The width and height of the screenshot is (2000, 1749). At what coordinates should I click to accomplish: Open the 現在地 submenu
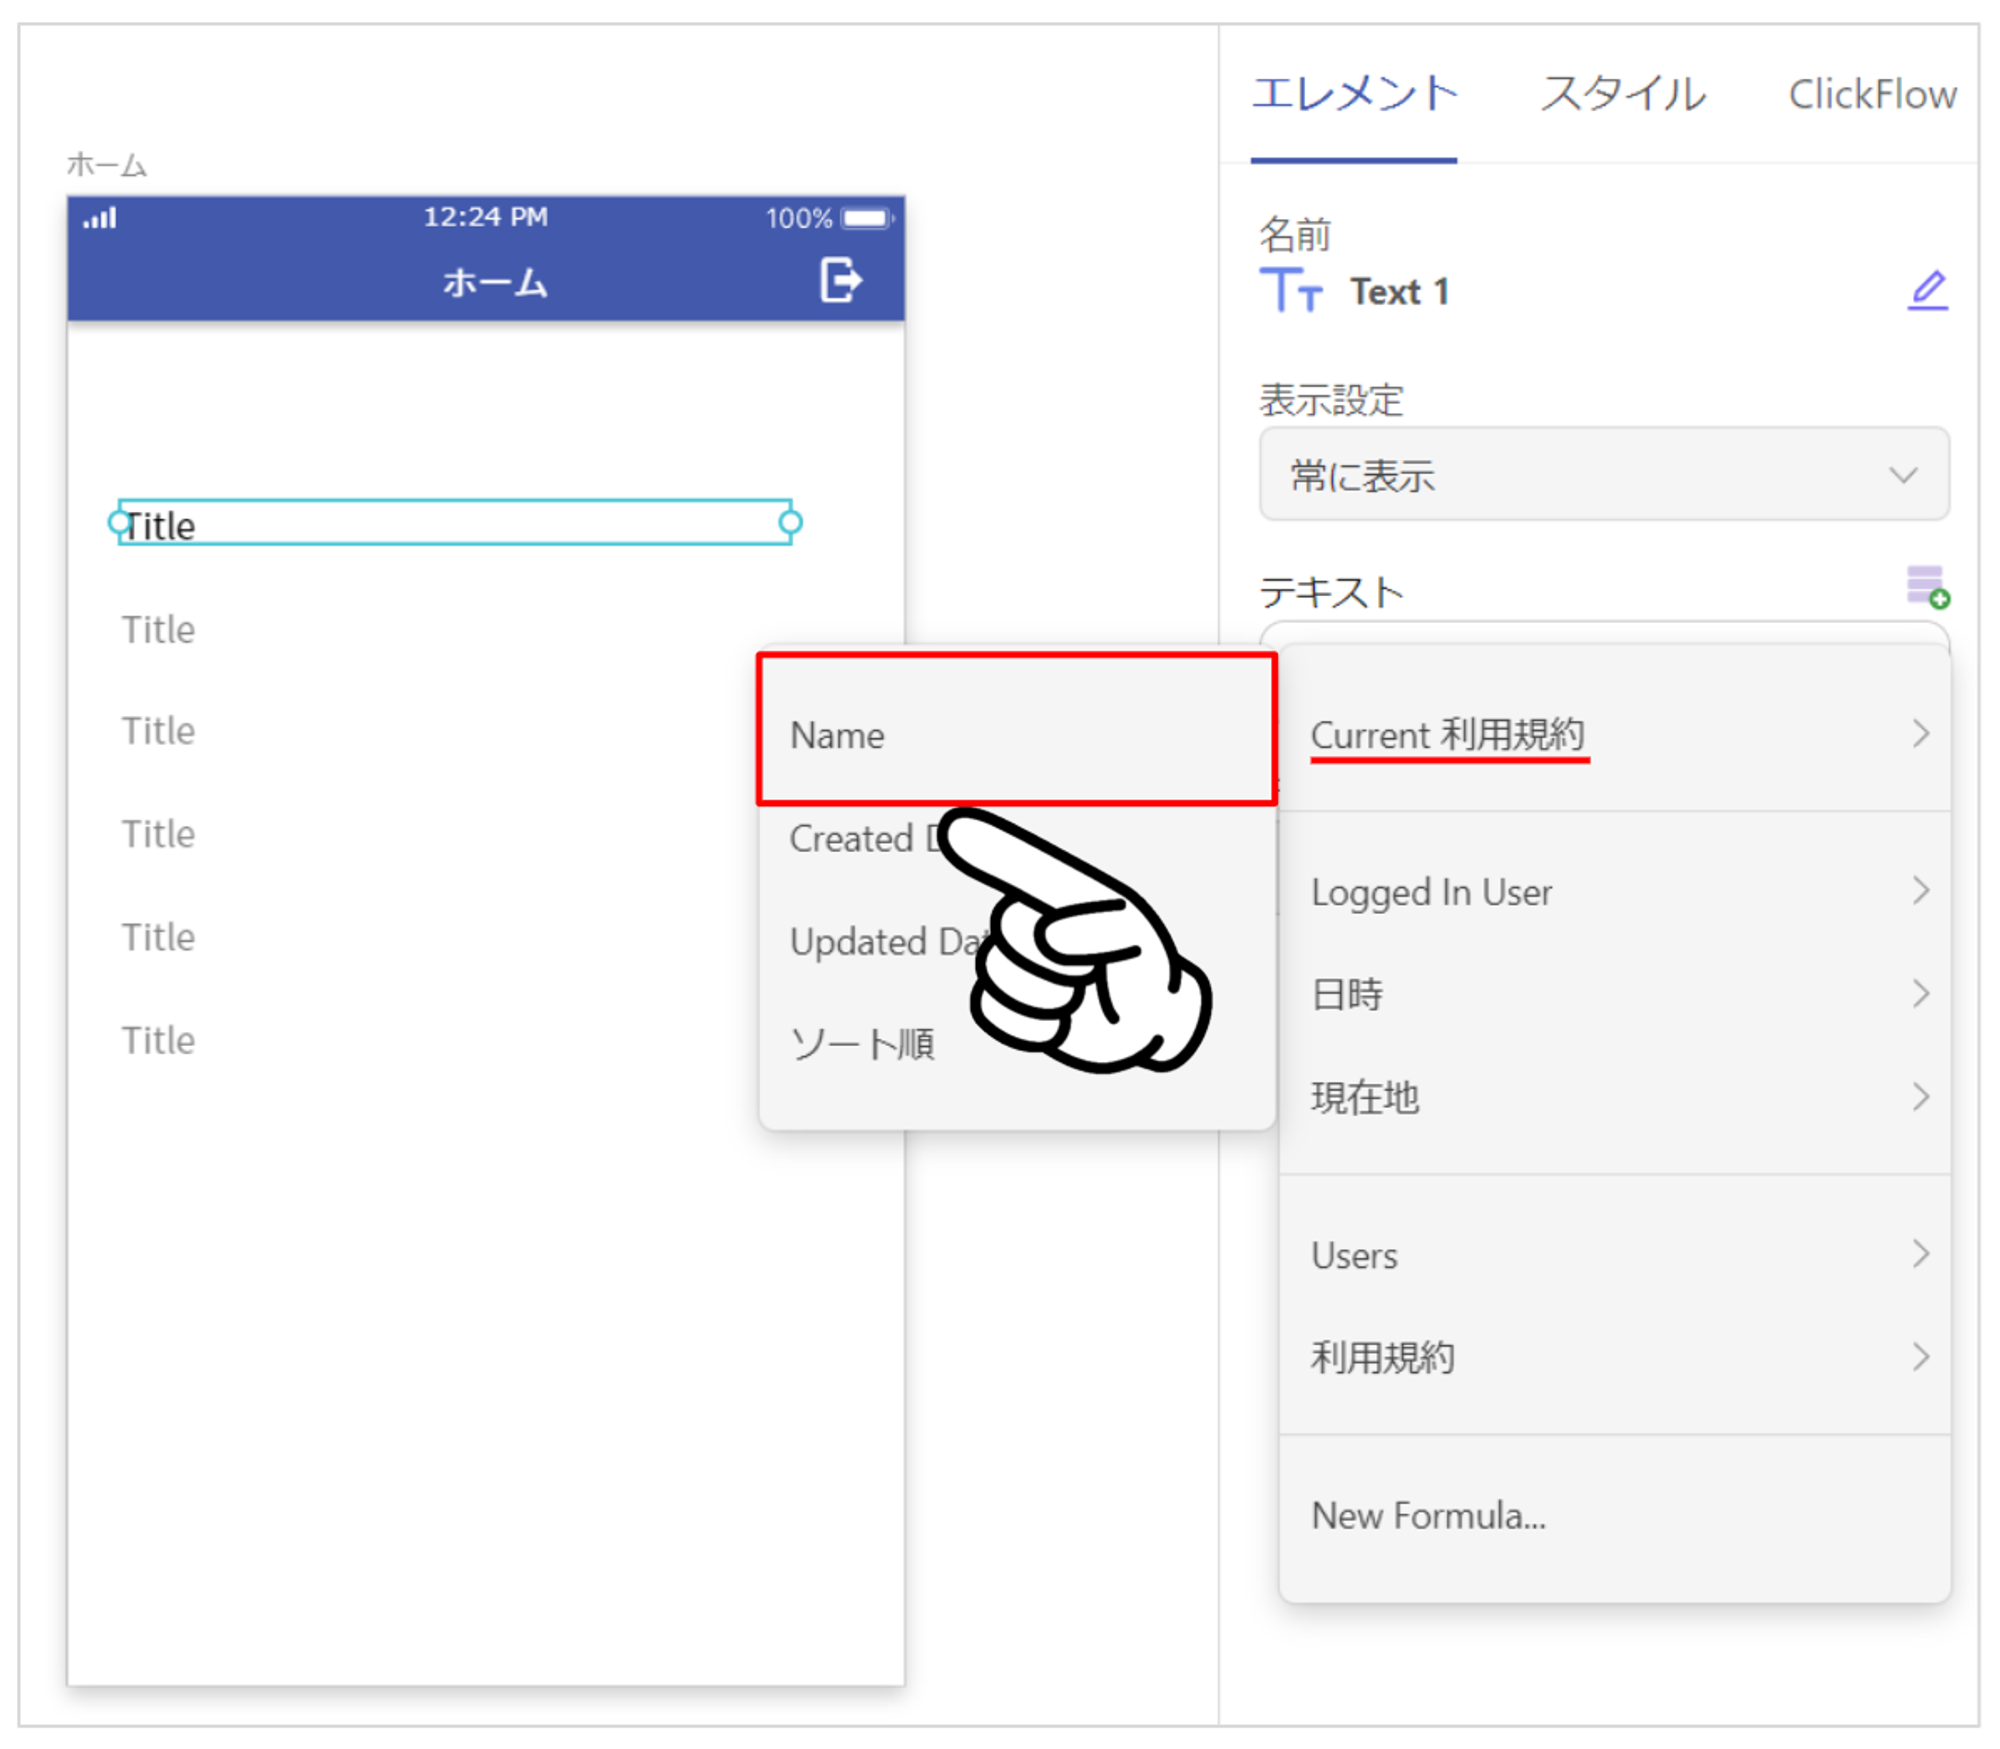(1614, 1097)
